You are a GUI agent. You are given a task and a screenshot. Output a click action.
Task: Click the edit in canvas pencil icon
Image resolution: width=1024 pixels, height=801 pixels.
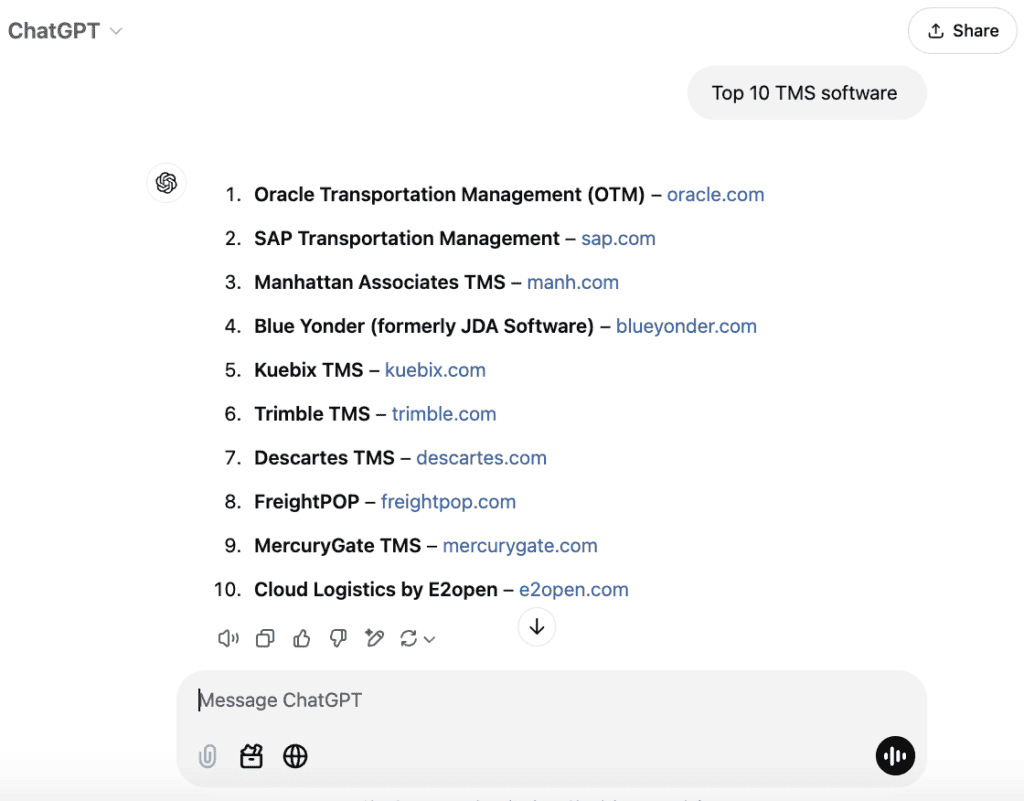[374, 638]
